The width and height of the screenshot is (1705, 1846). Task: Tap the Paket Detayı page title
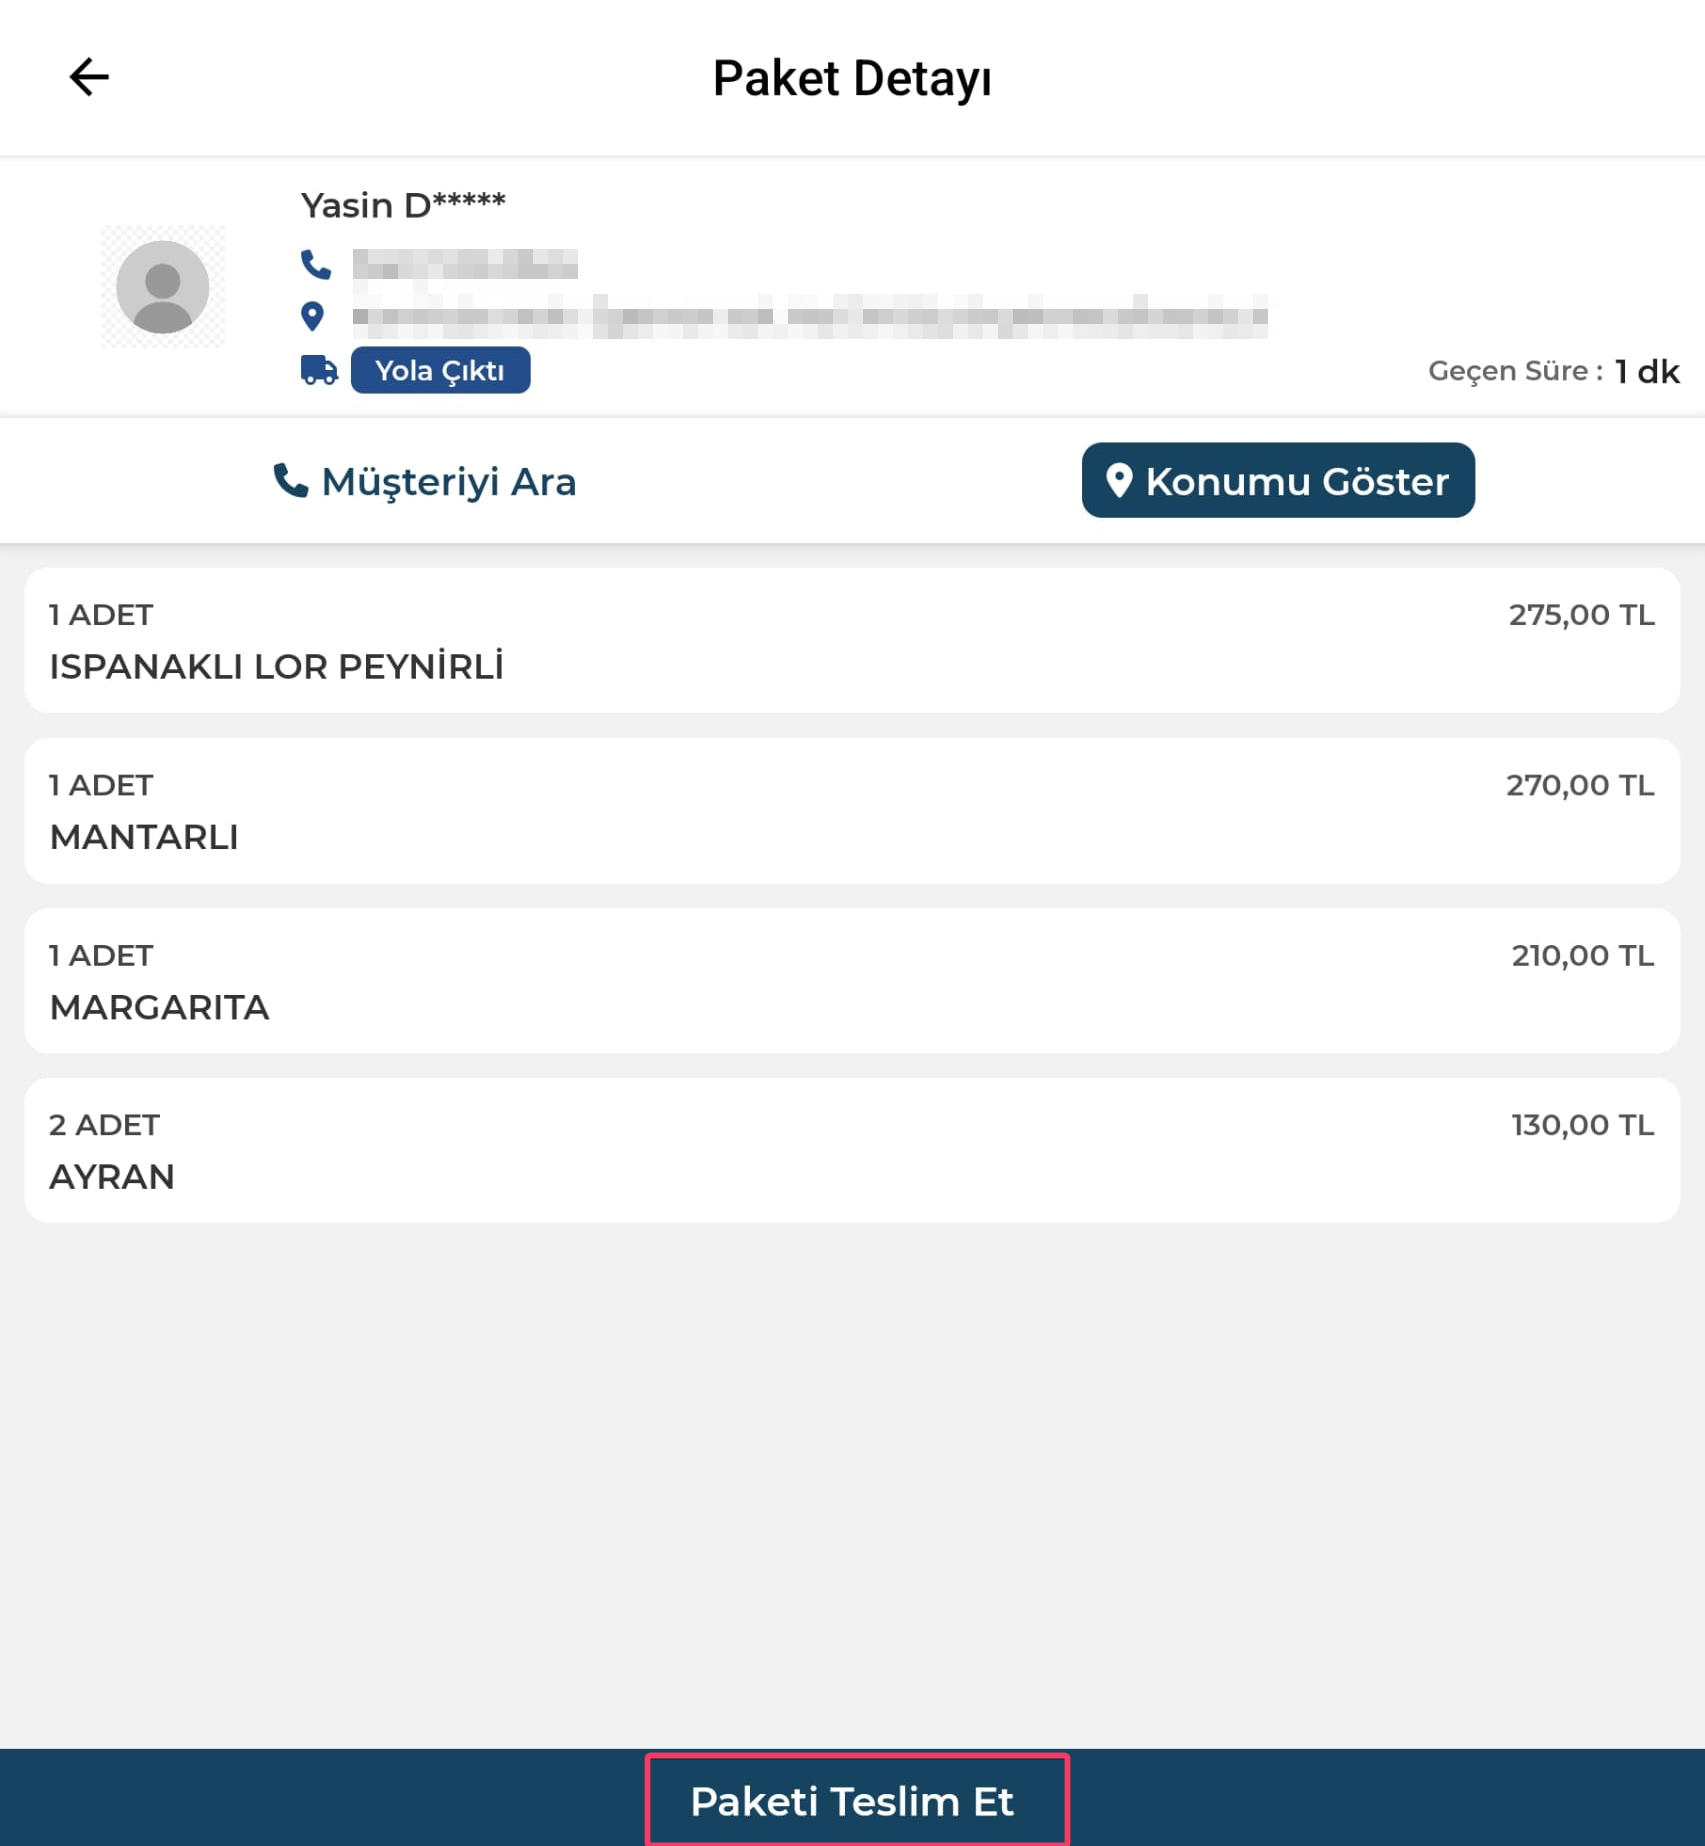tap(852, 78)
